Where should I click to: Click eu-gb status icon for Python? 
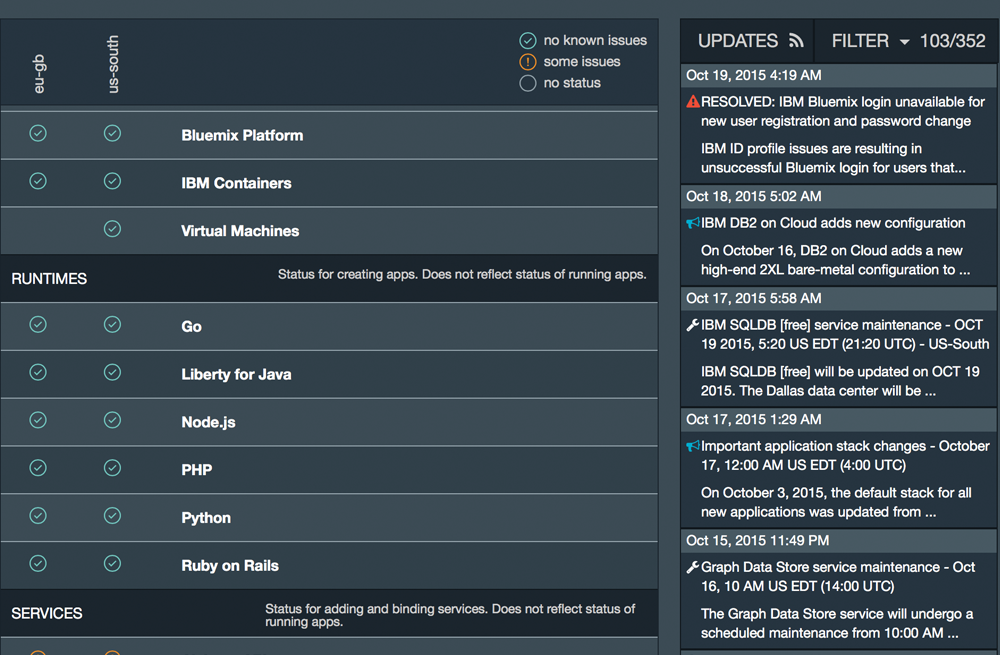[38, 516]
